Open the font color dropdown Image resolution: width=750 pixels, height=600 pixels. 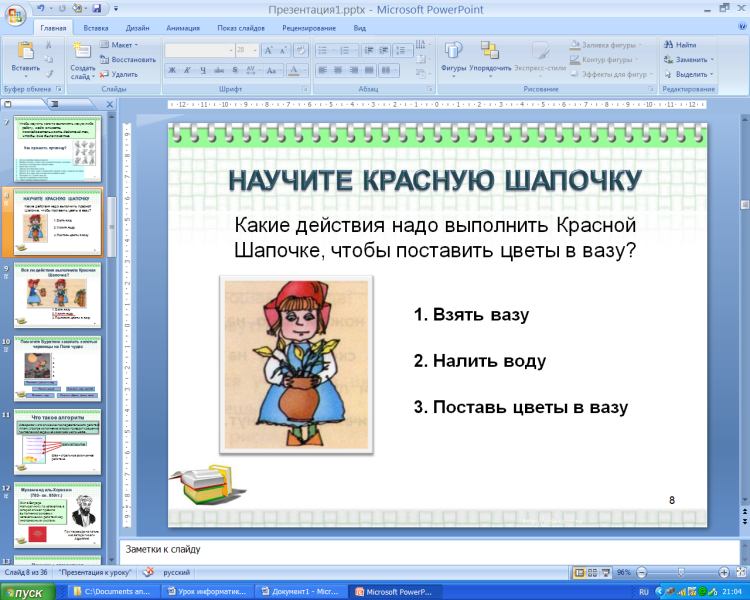point(304,70)
